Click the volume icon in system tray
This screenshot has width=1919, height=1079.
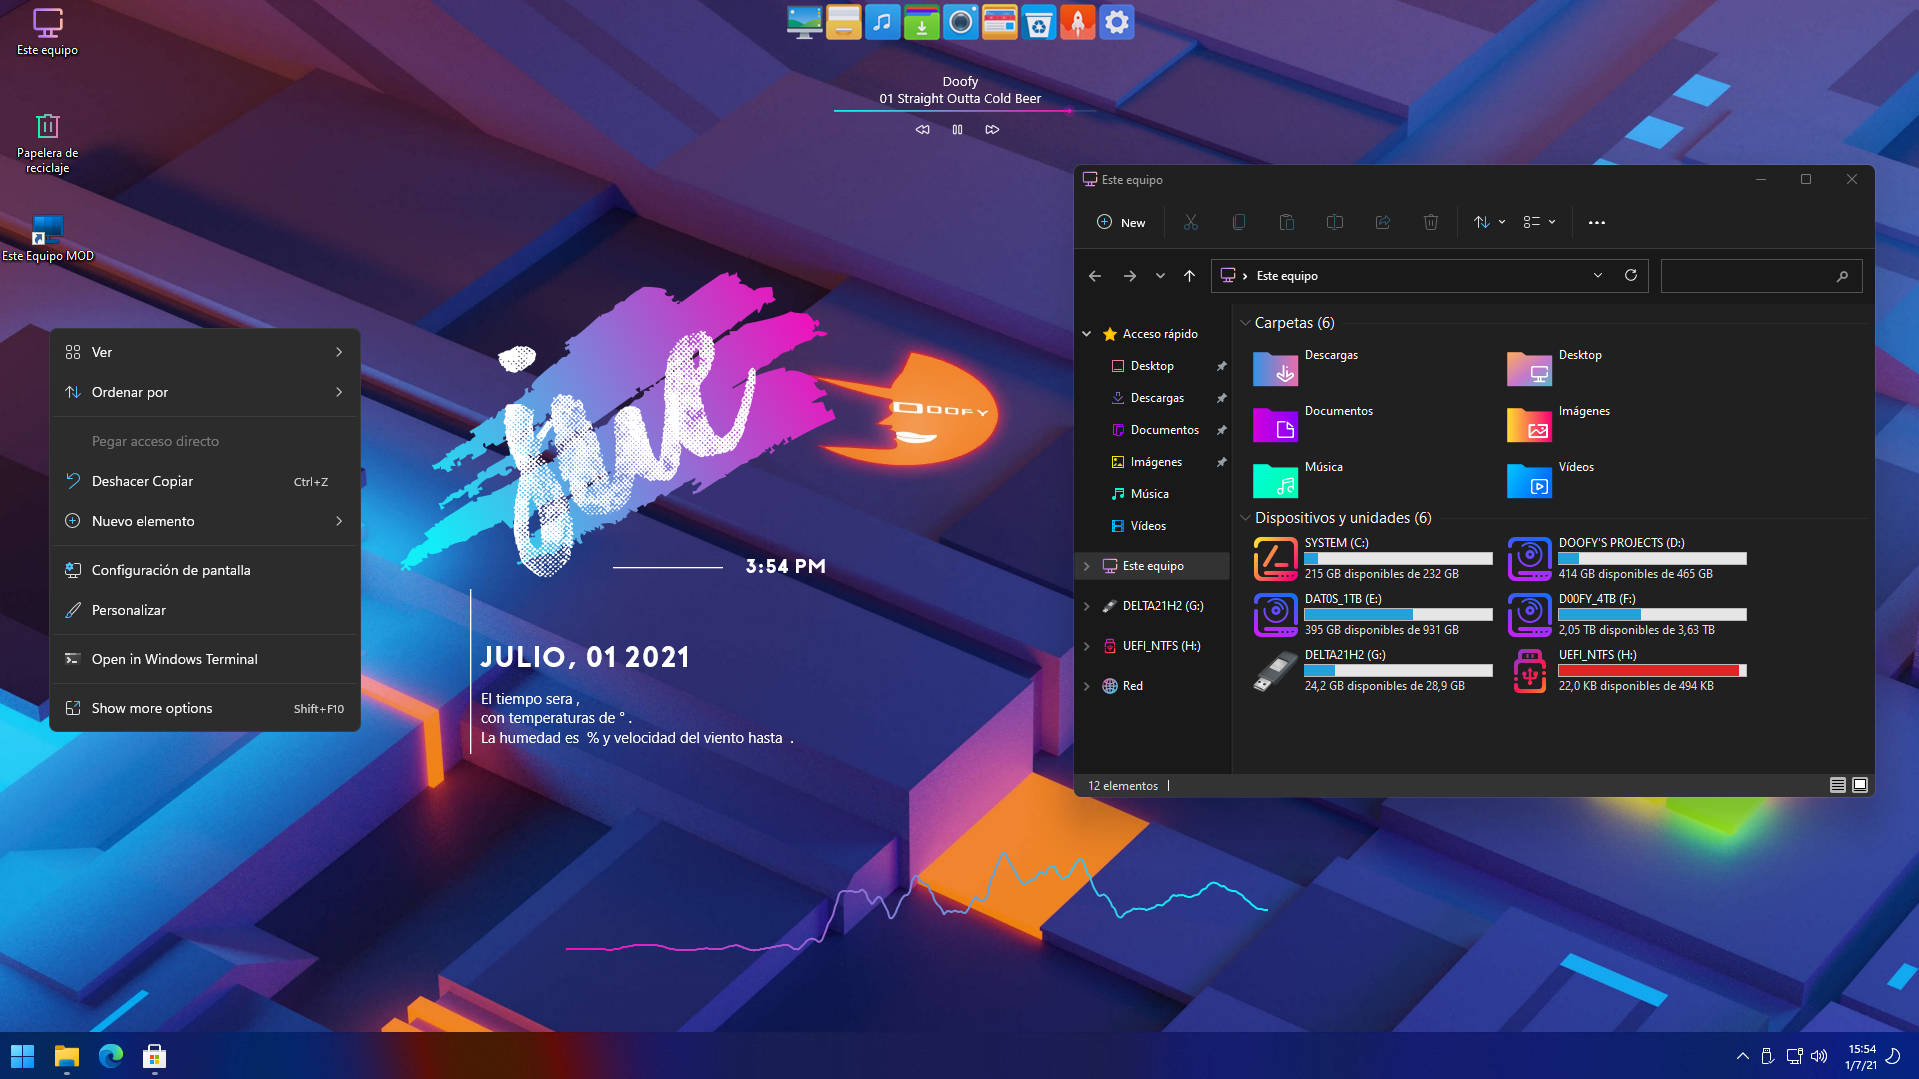pyautogui.click(x=1819, y=1056)
